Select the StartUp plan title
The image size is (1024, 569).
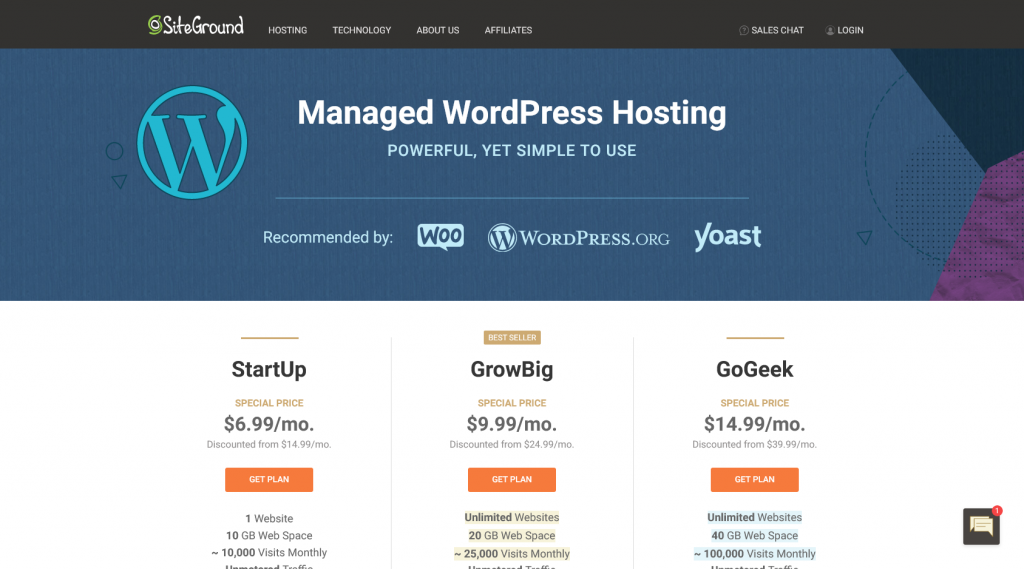269,369
